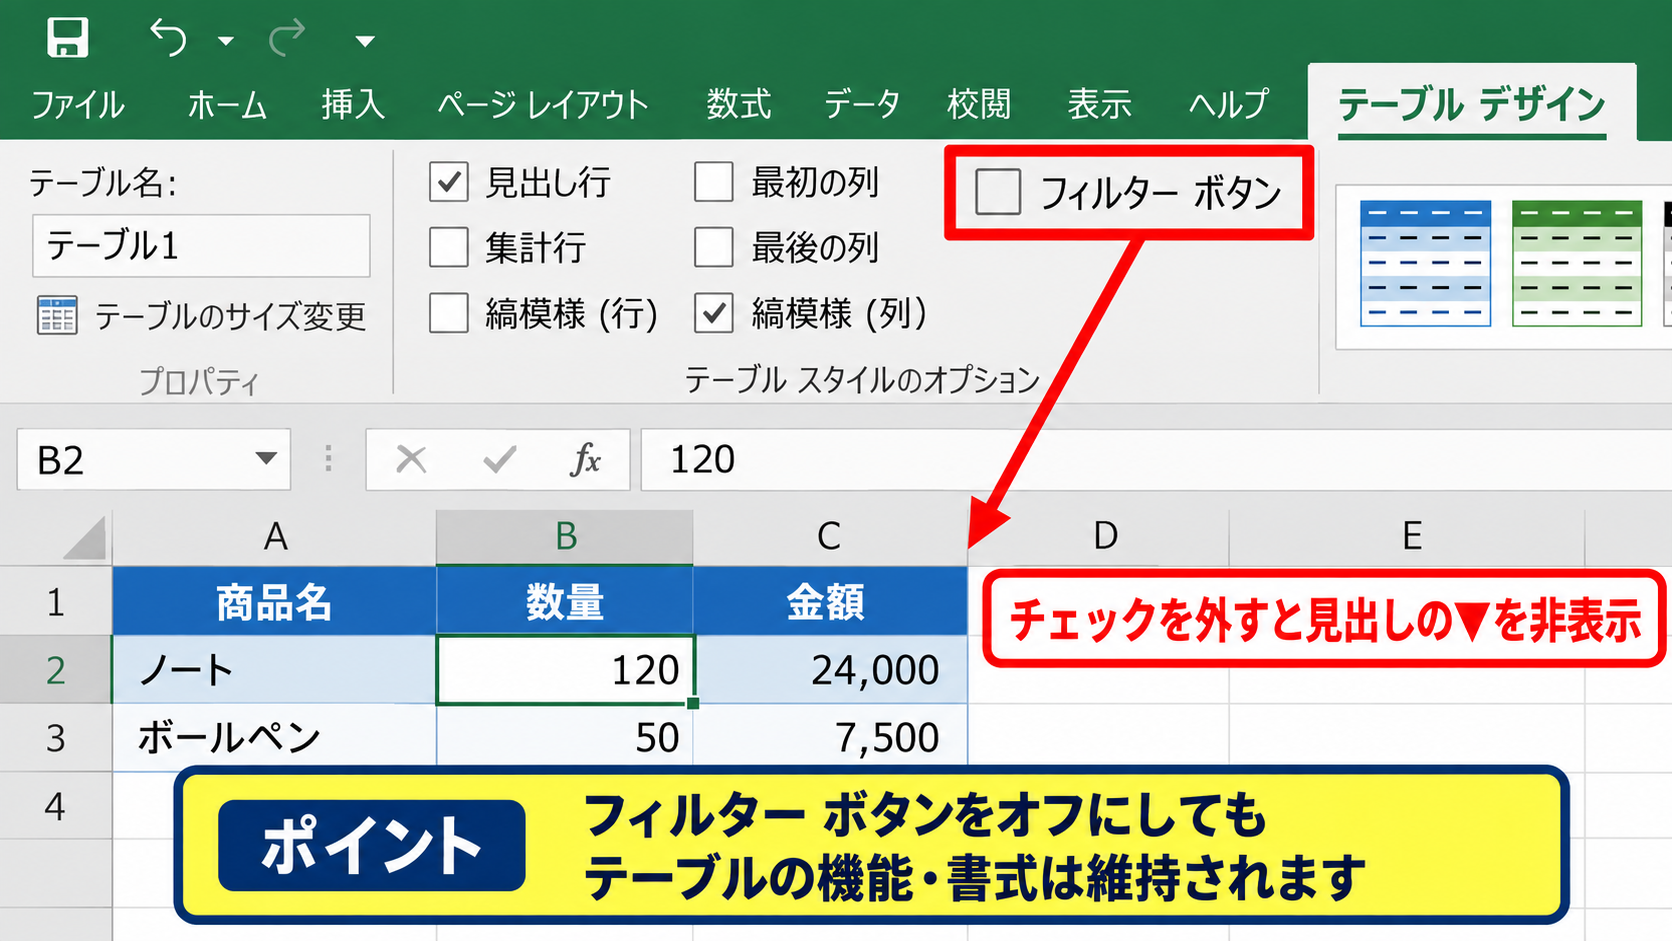Select row 3 header
The height and width of the screenshot is (941, 1672).
[56, 738]
